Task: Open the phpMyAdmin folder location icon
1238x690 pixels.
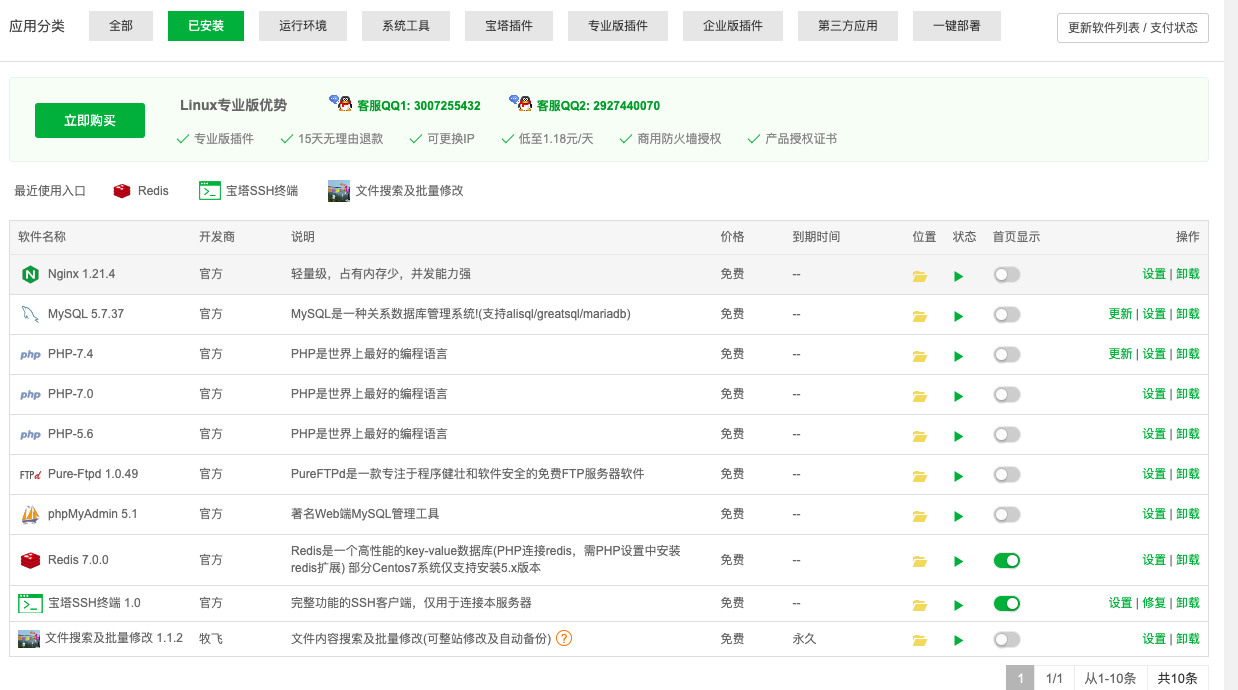Action: pos(920,516)
